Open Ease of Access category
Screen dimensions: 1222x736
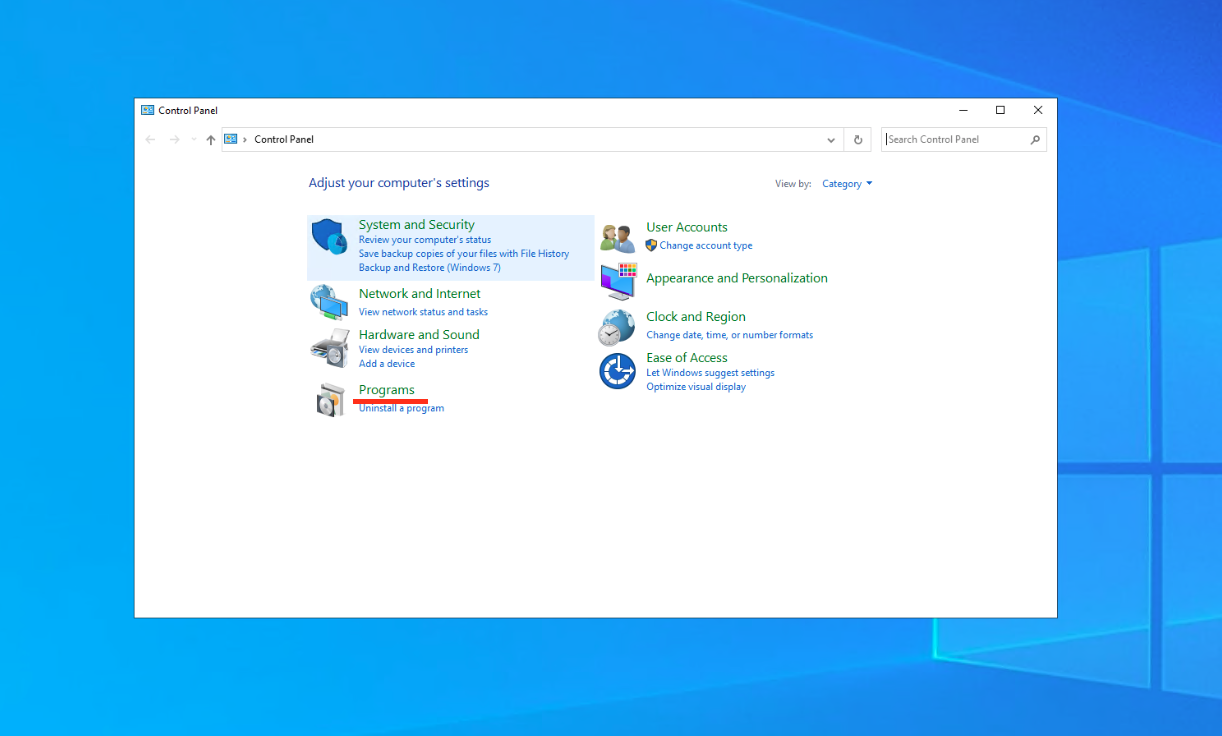click(687, 358)
